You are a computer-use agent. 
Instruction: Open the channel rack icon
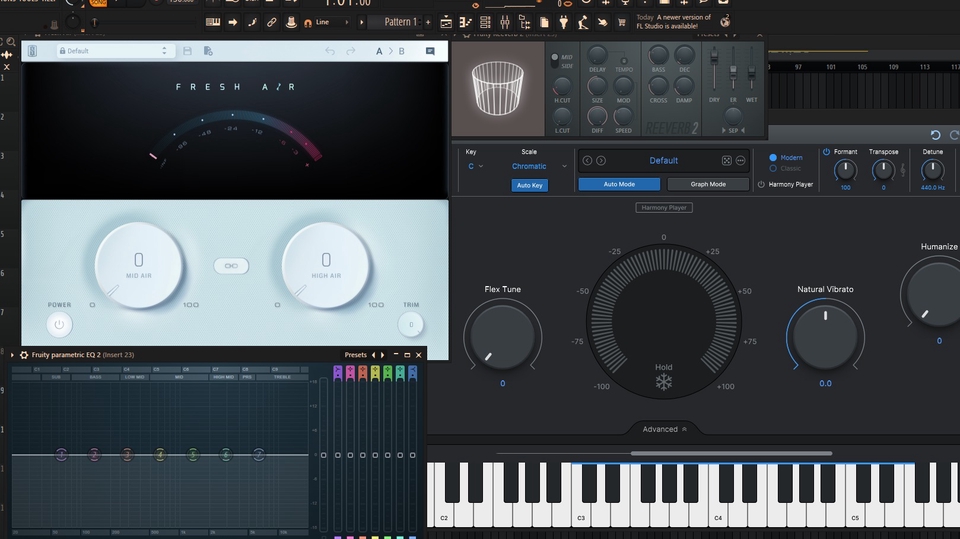point(485,23)
